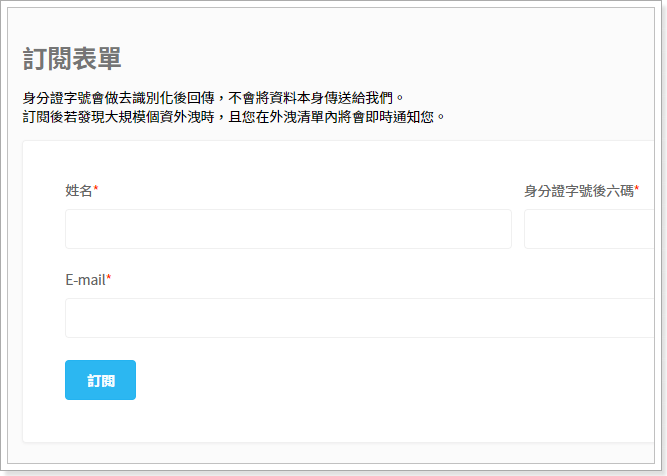The height and width of the screenshot is (476, 667).
Task: Click the sentence about 大規模個資外洩 notification
Action: coord(233,116)
